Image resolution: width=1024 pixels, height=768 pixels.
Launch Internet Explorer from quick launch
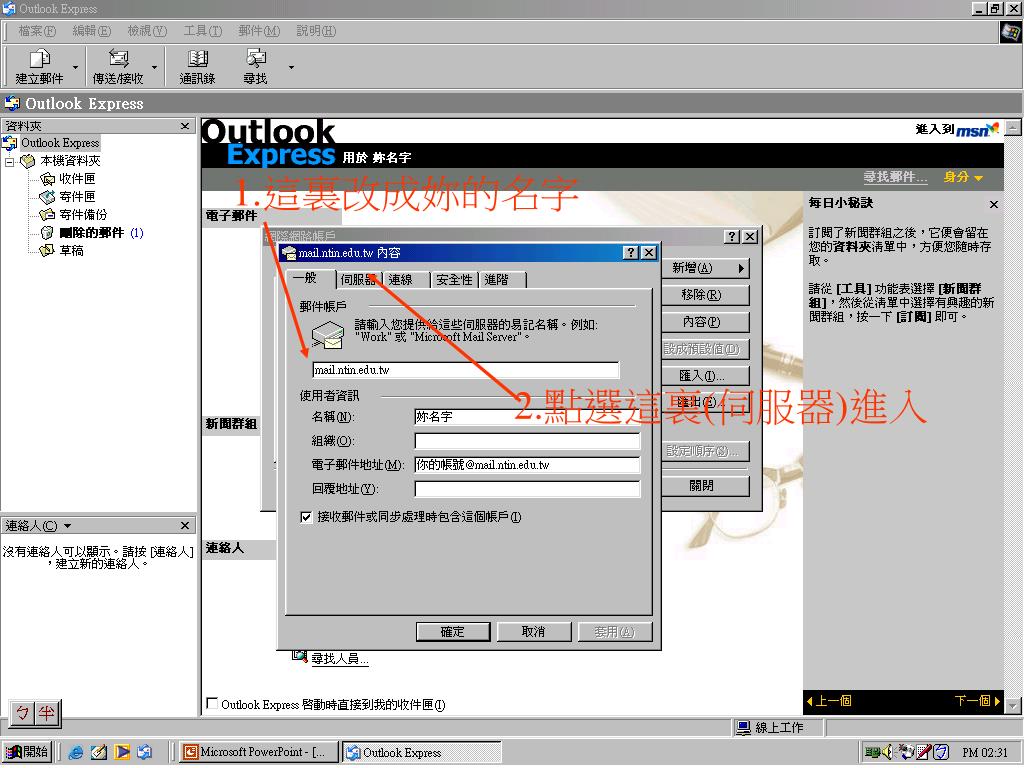click(x=76, y=752)
